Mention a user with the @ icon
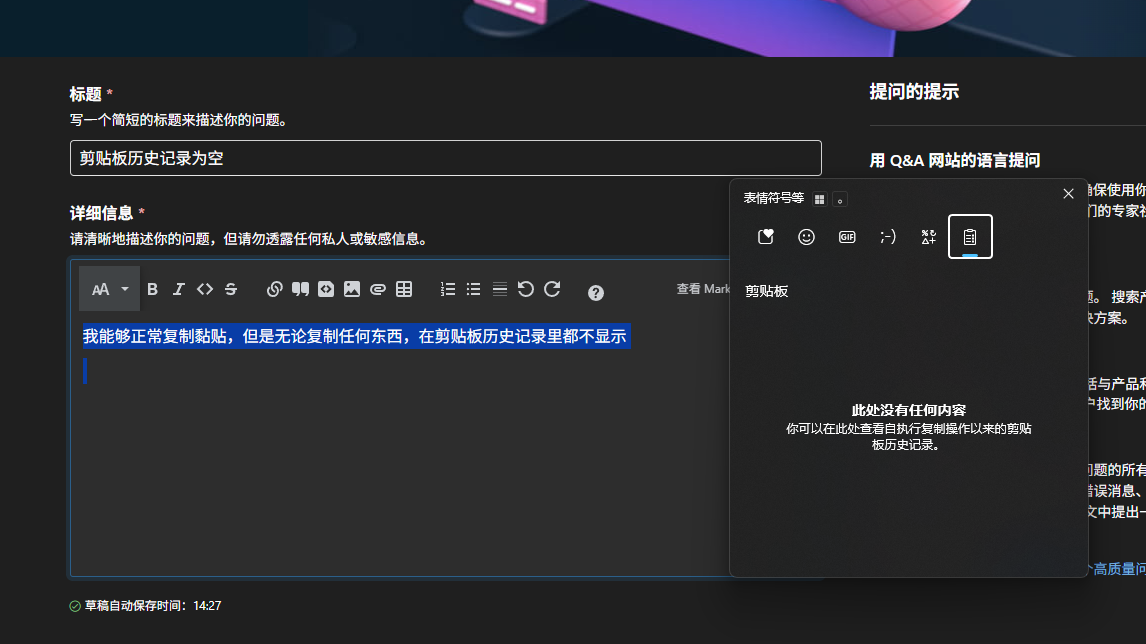The height and width of the screenshot is (644, 1146). (x=378, y=289)
